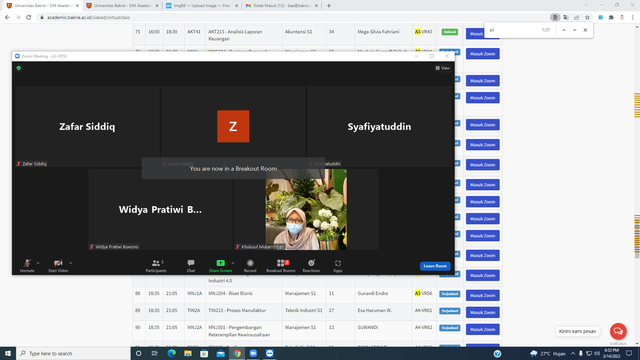Image resolution: width=640 pixels, height=360 pixels.
Task: Click the Terjadwal badge in Gunardi Endro's row
Action: coord(449,294)
